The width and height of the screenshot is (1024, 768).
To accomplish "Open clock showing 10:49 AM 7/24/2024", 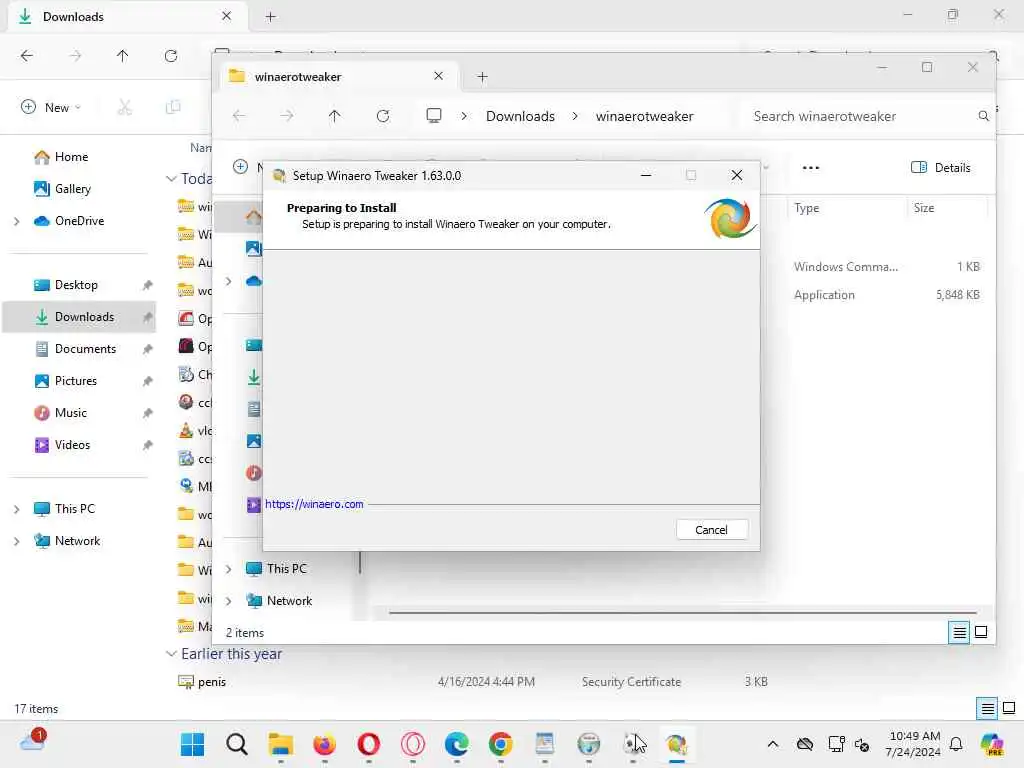I will tap(913, 744).
